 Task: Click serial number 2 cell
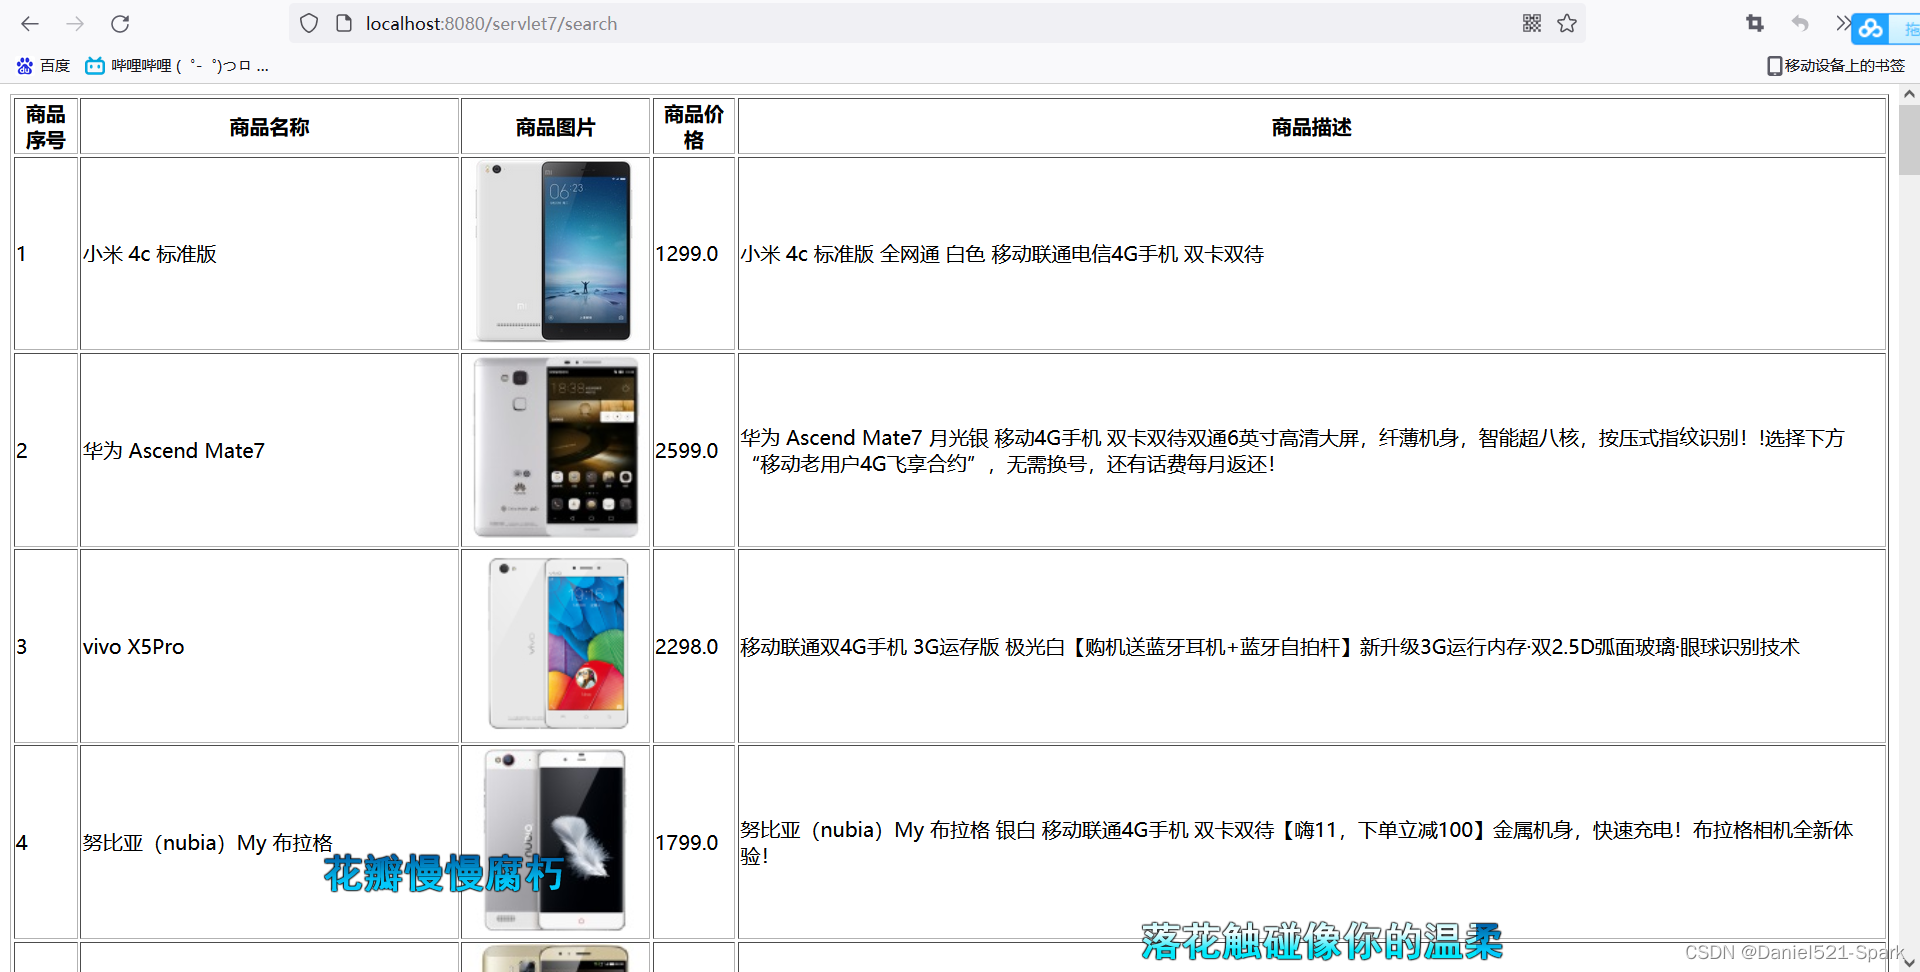[x=46, y=450]
